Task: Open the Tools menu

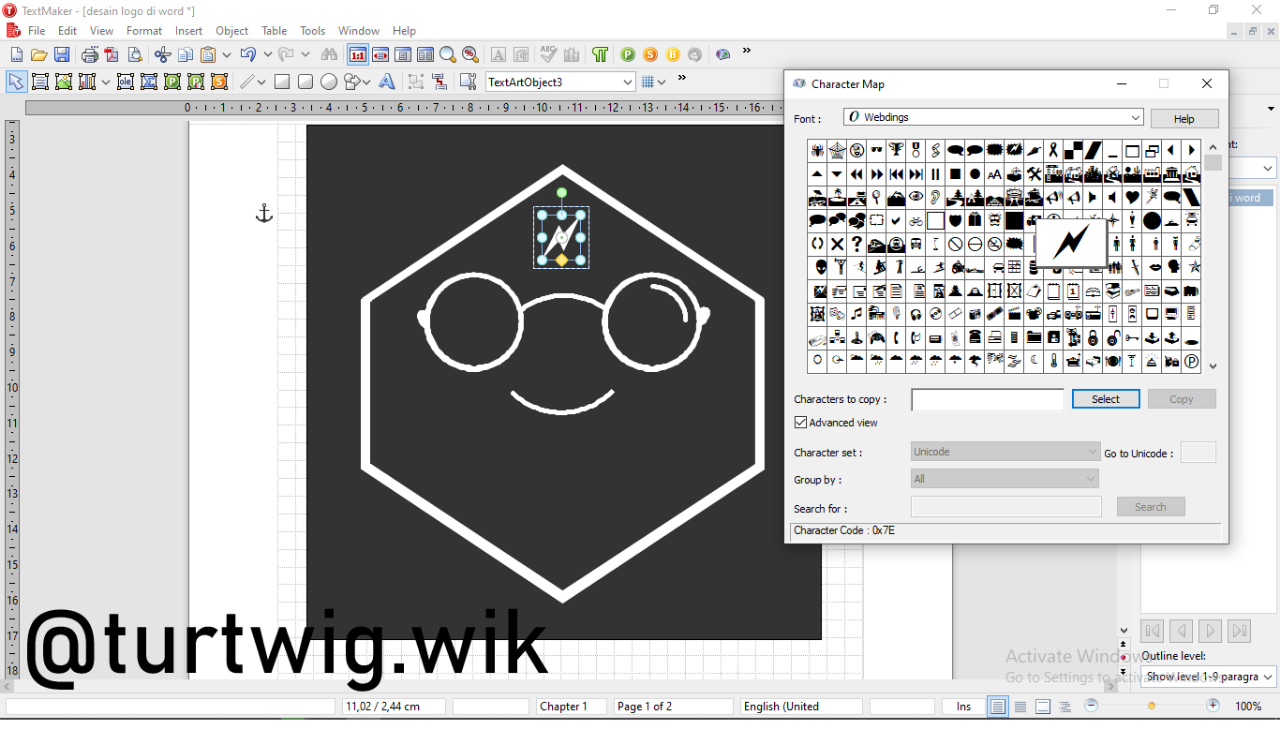Action: click(313, 31)
